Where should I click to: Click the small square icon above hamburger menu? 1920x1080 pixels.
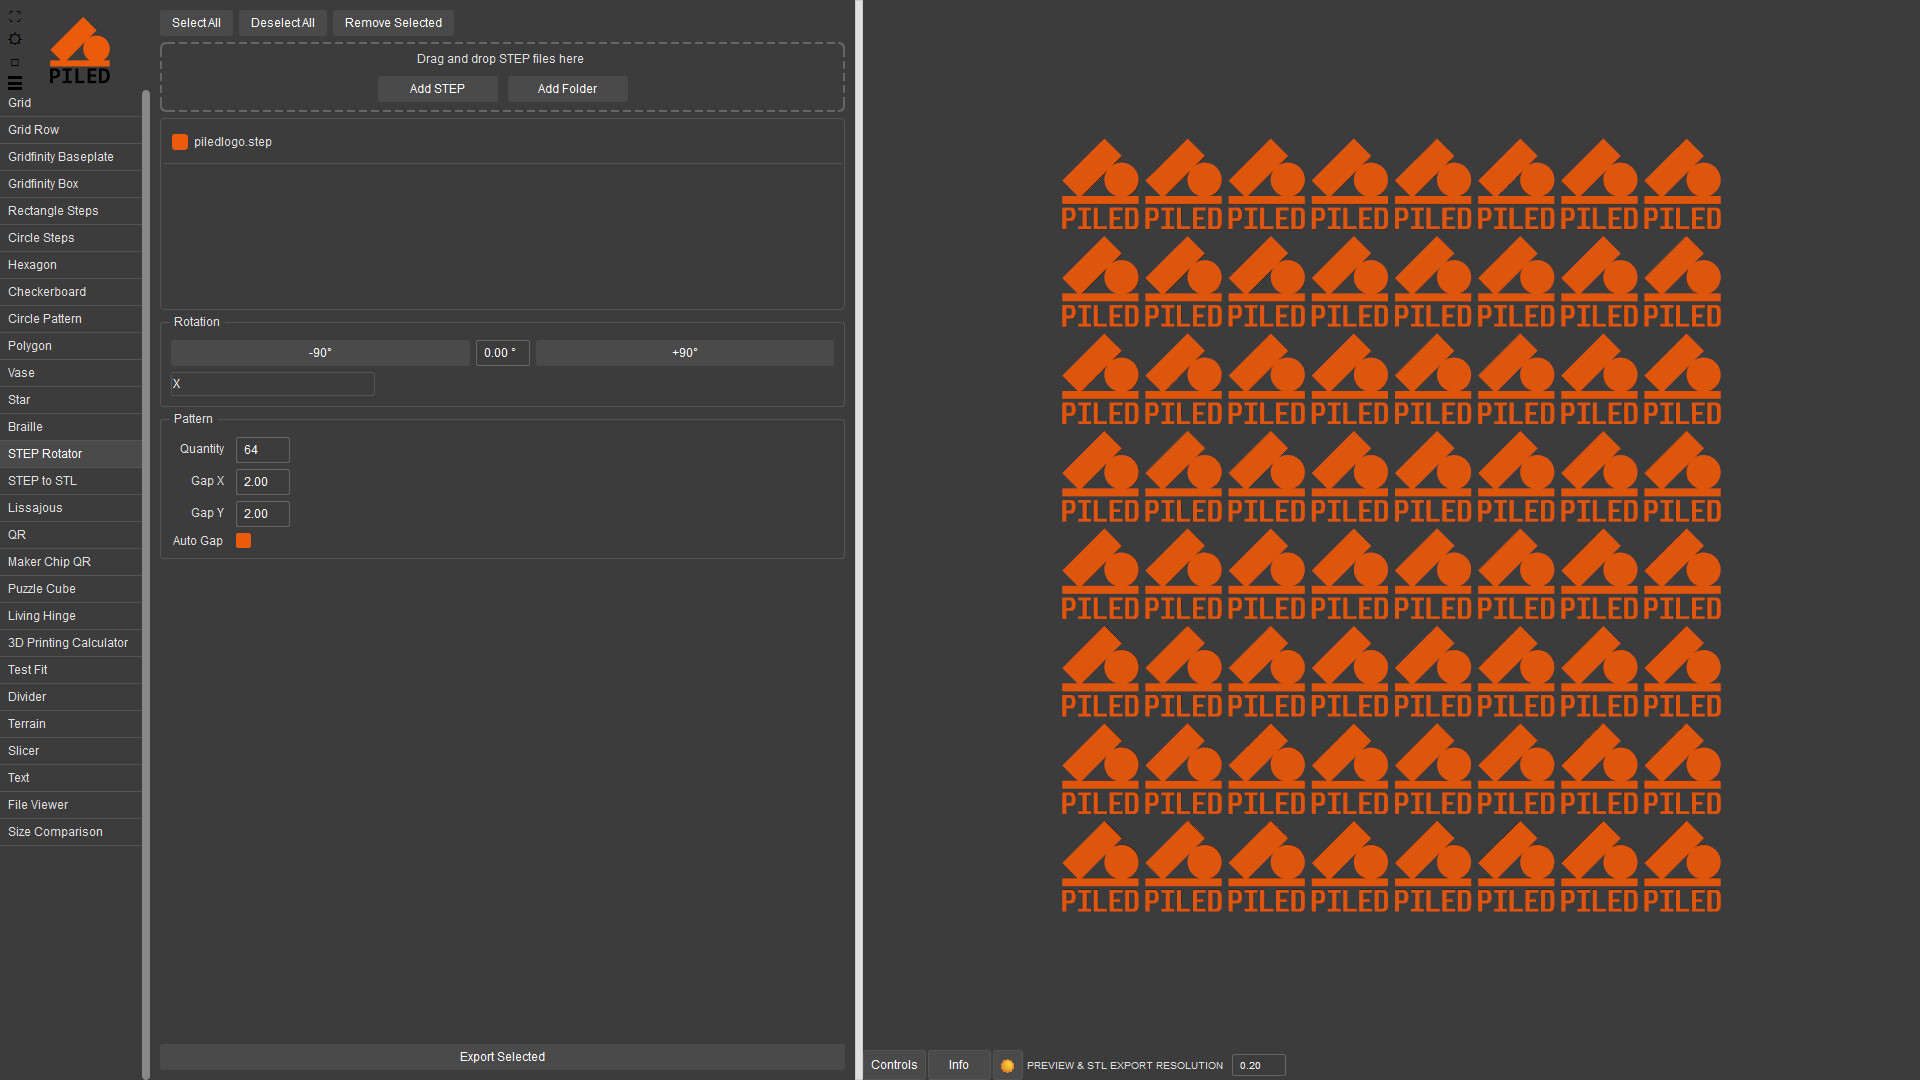tap(15, 62)
